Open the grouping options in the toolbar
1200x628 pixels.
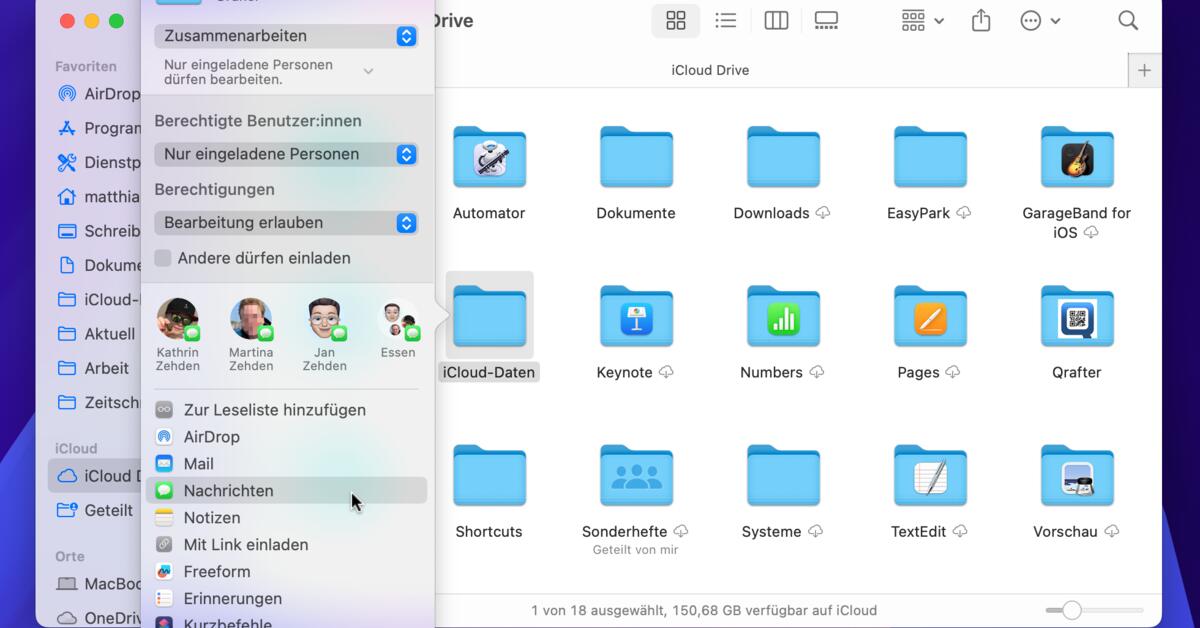[920, 20]
